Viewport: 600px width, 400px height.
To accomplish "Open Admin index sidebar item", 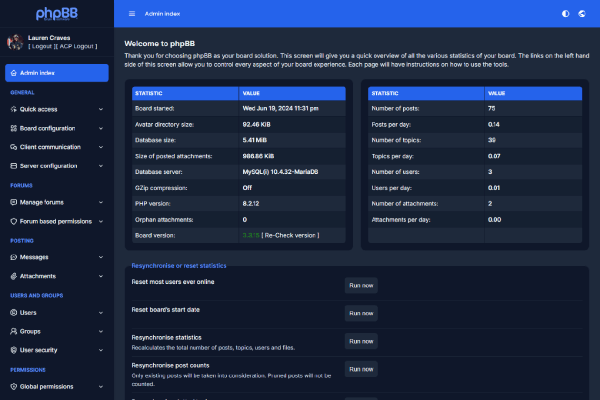I will click(57, 73).
